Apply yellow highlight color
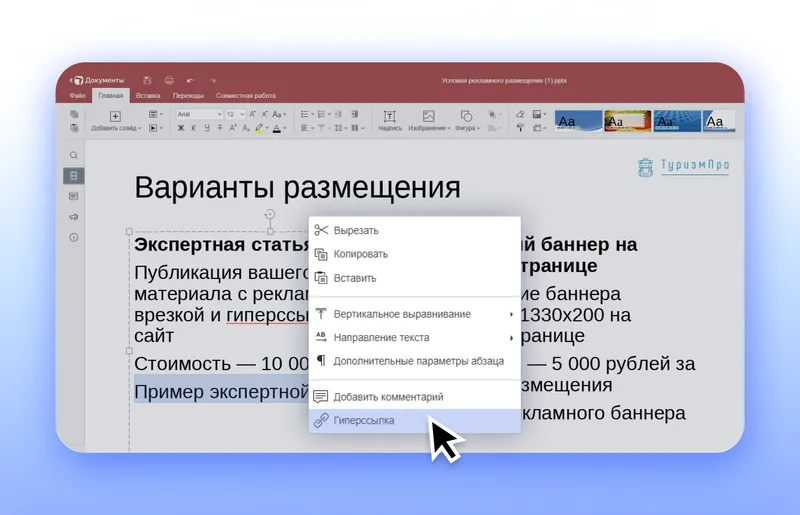 [x=259, y=129]
